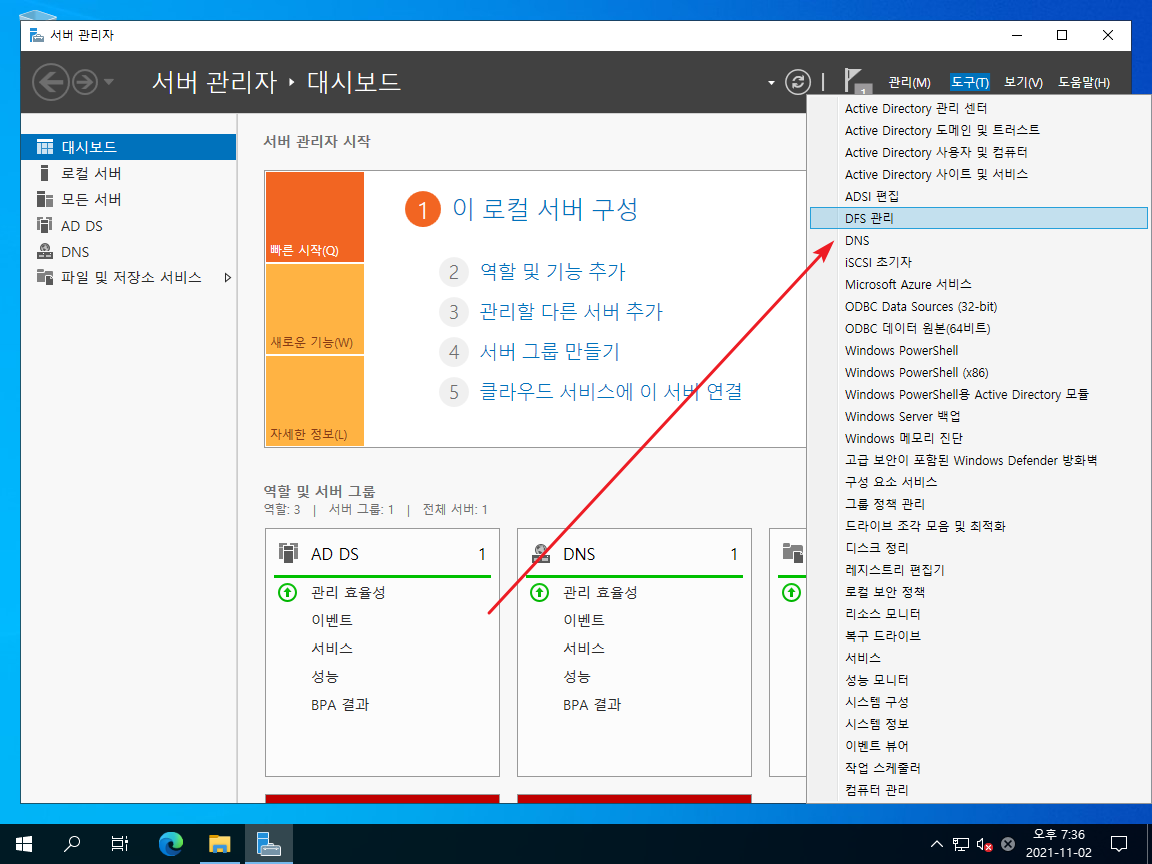Open the navigation history dropdown arrow
This screenshot has height=864, width=1152.
(x=109, y=82)
